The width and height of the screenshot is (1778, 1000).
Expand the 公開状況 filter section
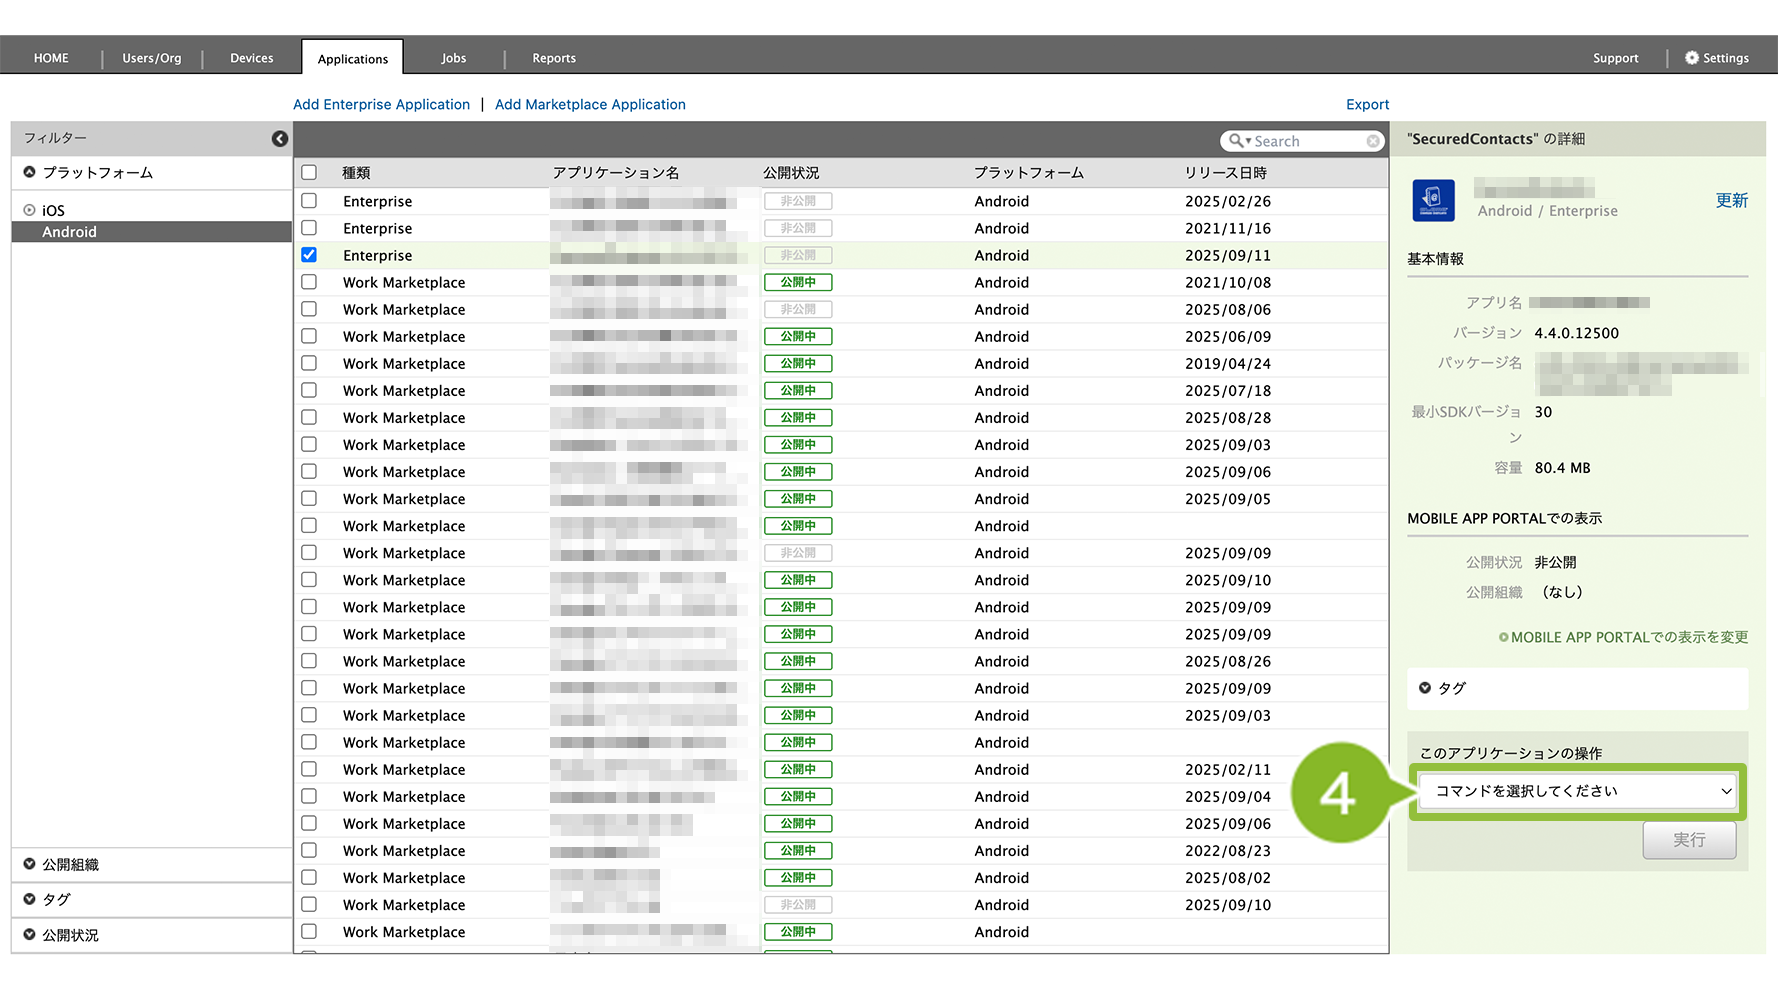coord(30,936)
